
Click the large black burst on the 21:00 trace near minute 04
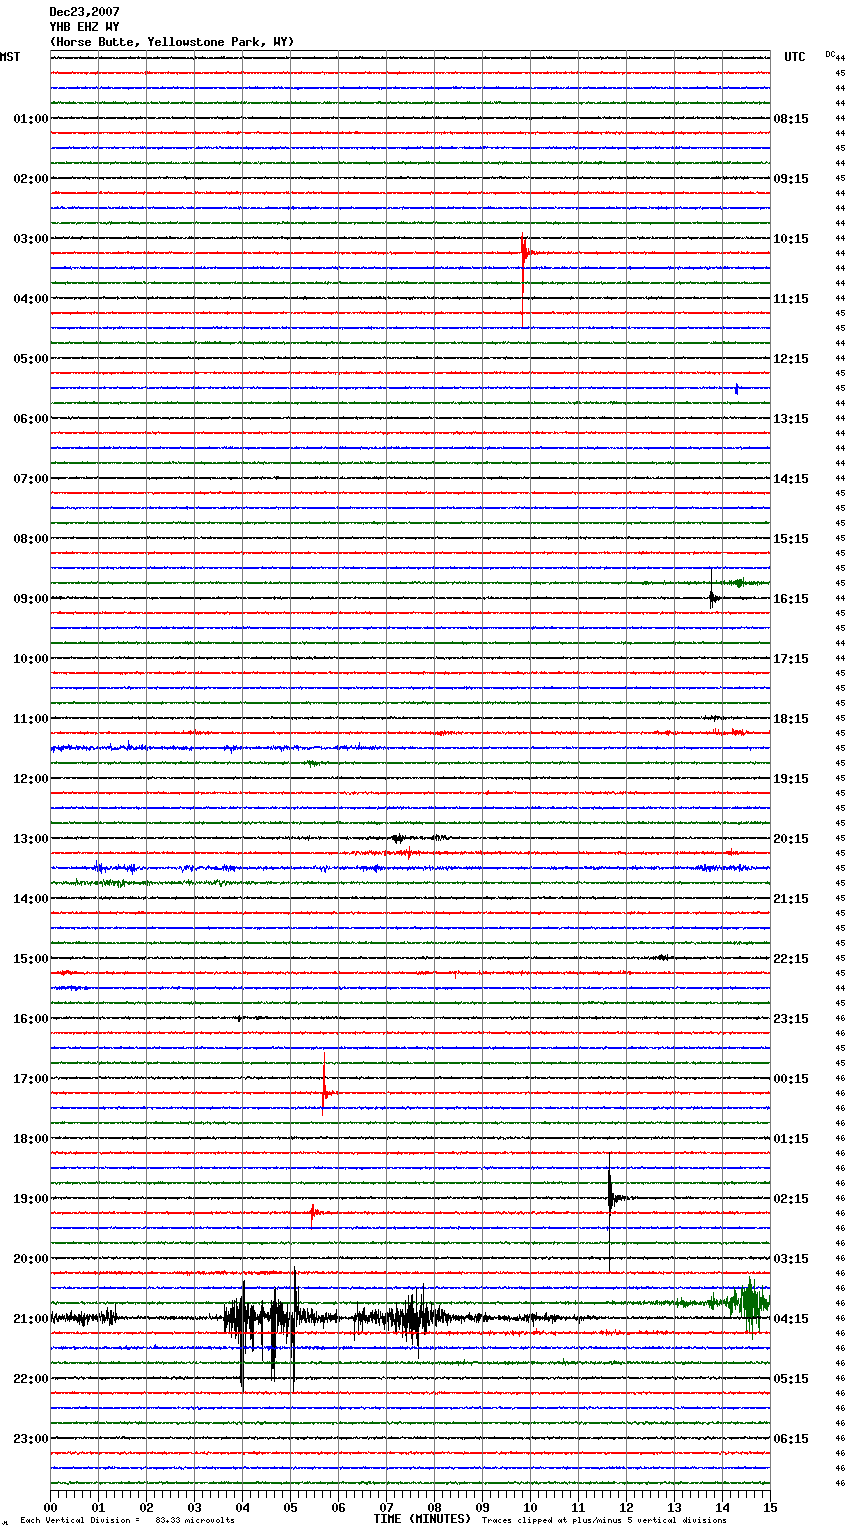(262, 1328)
